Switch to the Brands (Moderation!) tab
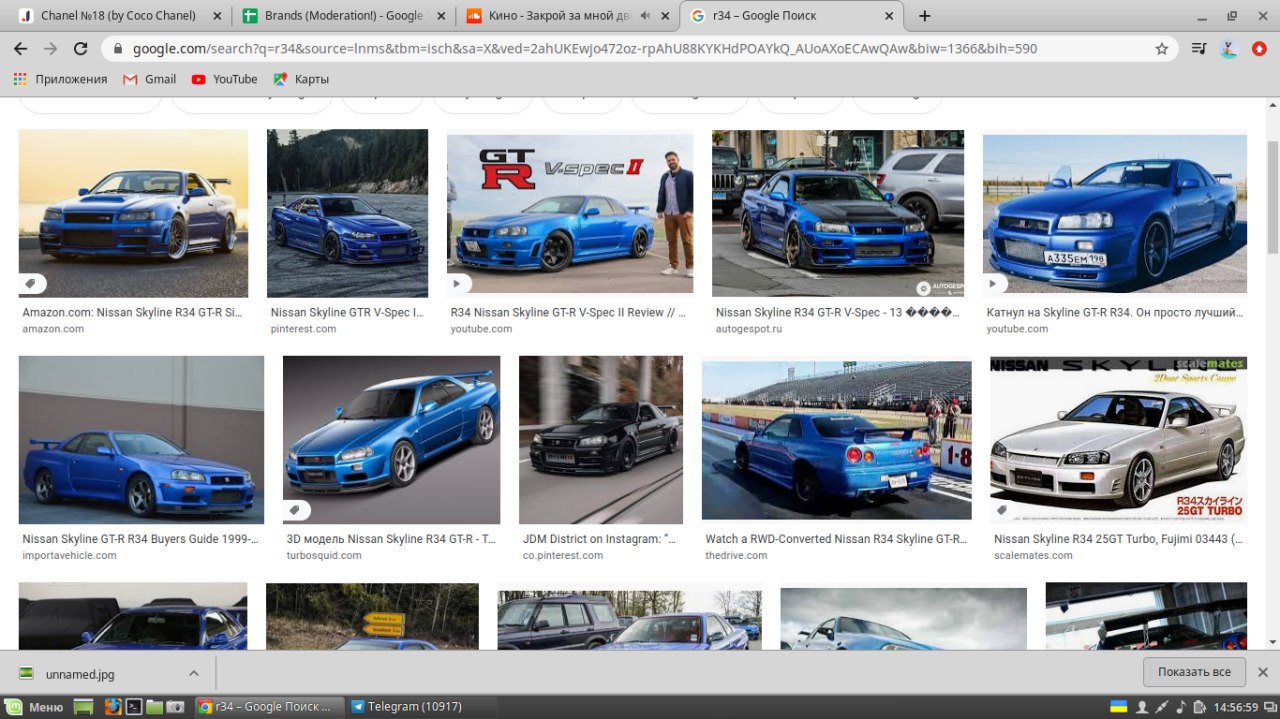 [342, 16]
